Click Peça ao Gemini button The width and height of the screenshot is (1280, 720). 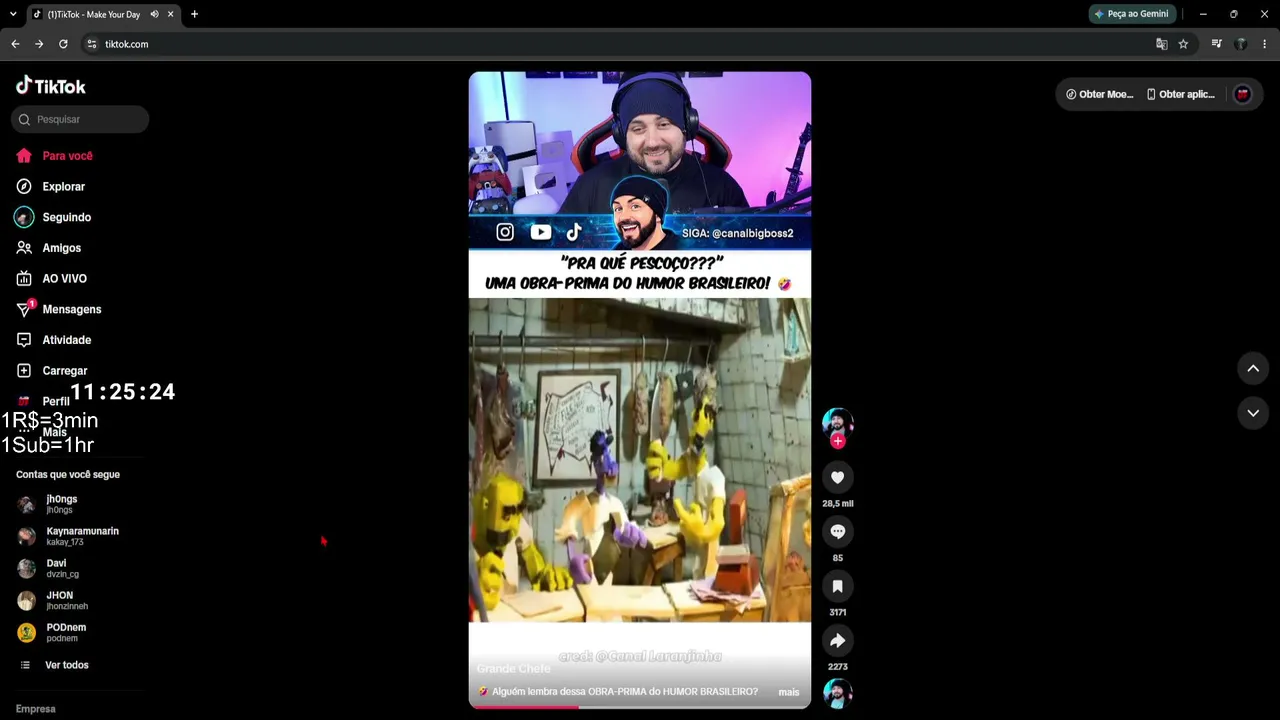(x=1131, y=14)
